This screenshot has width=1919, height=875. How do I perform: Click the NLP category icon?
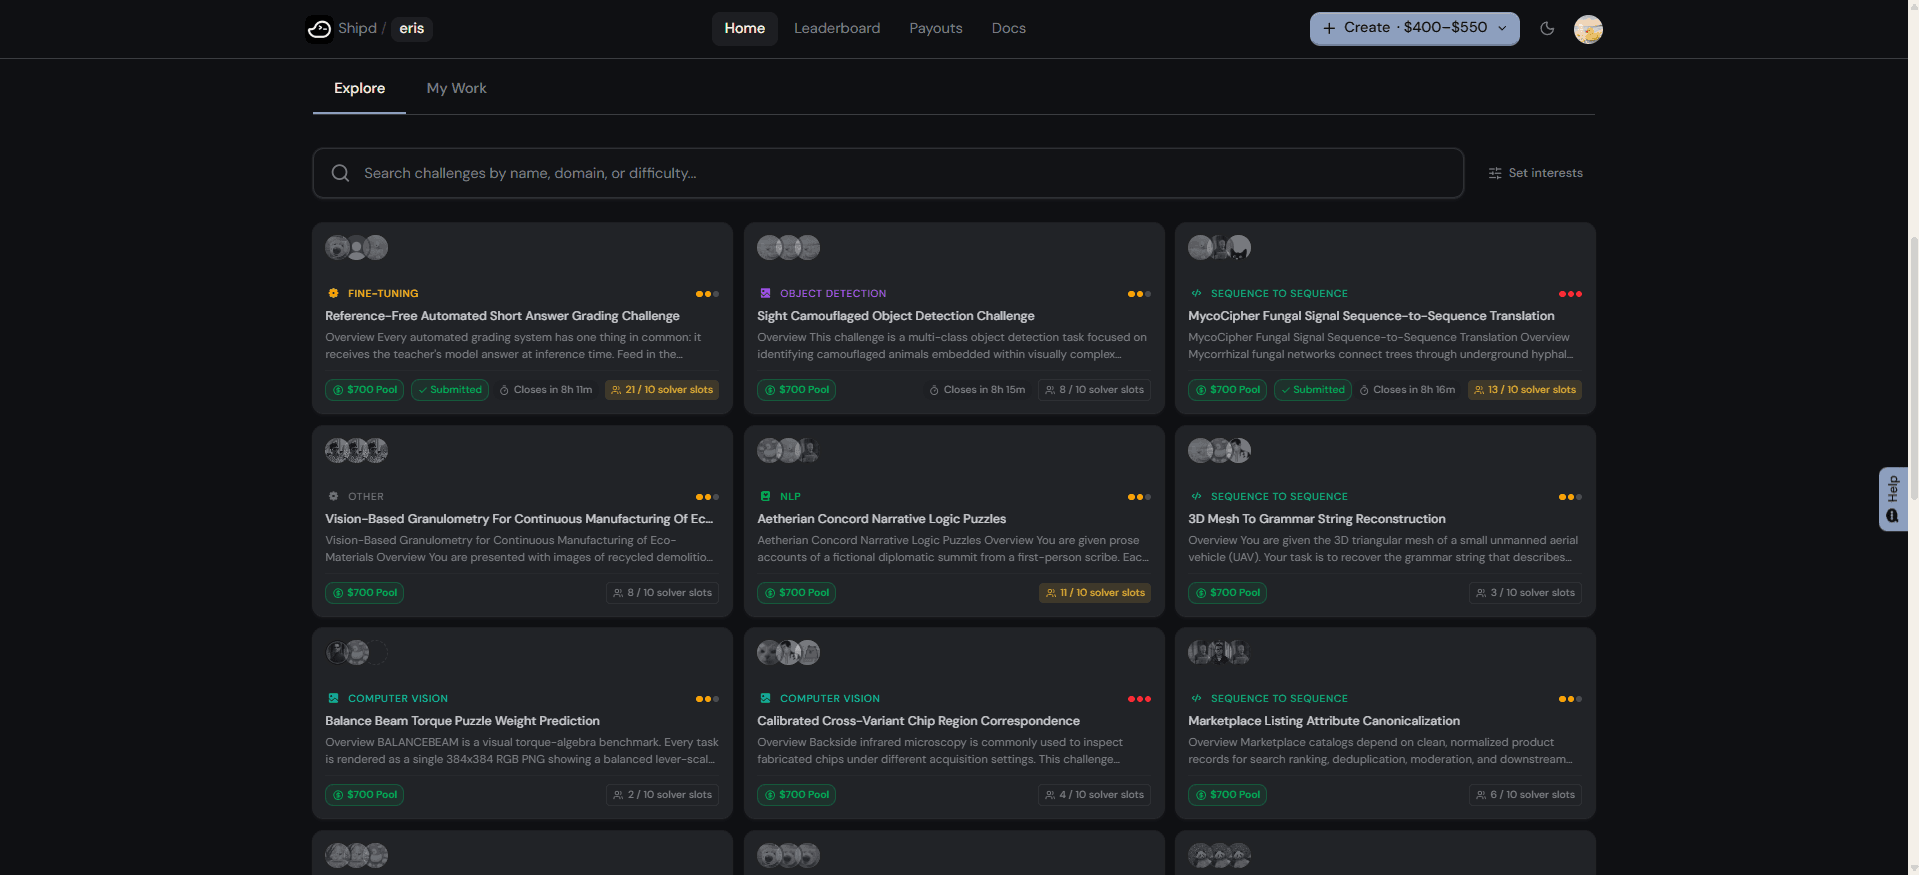765,496
